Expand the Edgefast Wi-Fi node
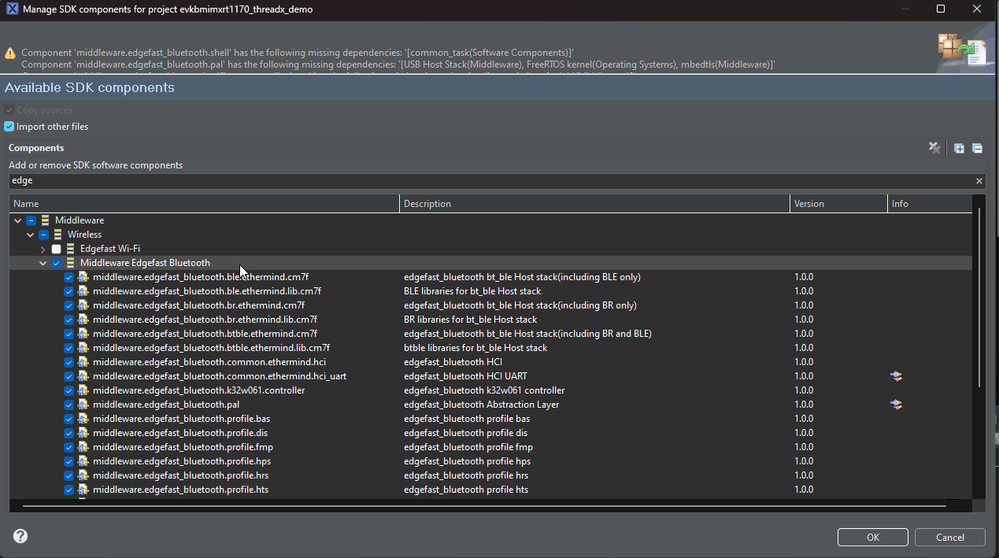This screenshot has width=999, height=558. coord(43,249)
